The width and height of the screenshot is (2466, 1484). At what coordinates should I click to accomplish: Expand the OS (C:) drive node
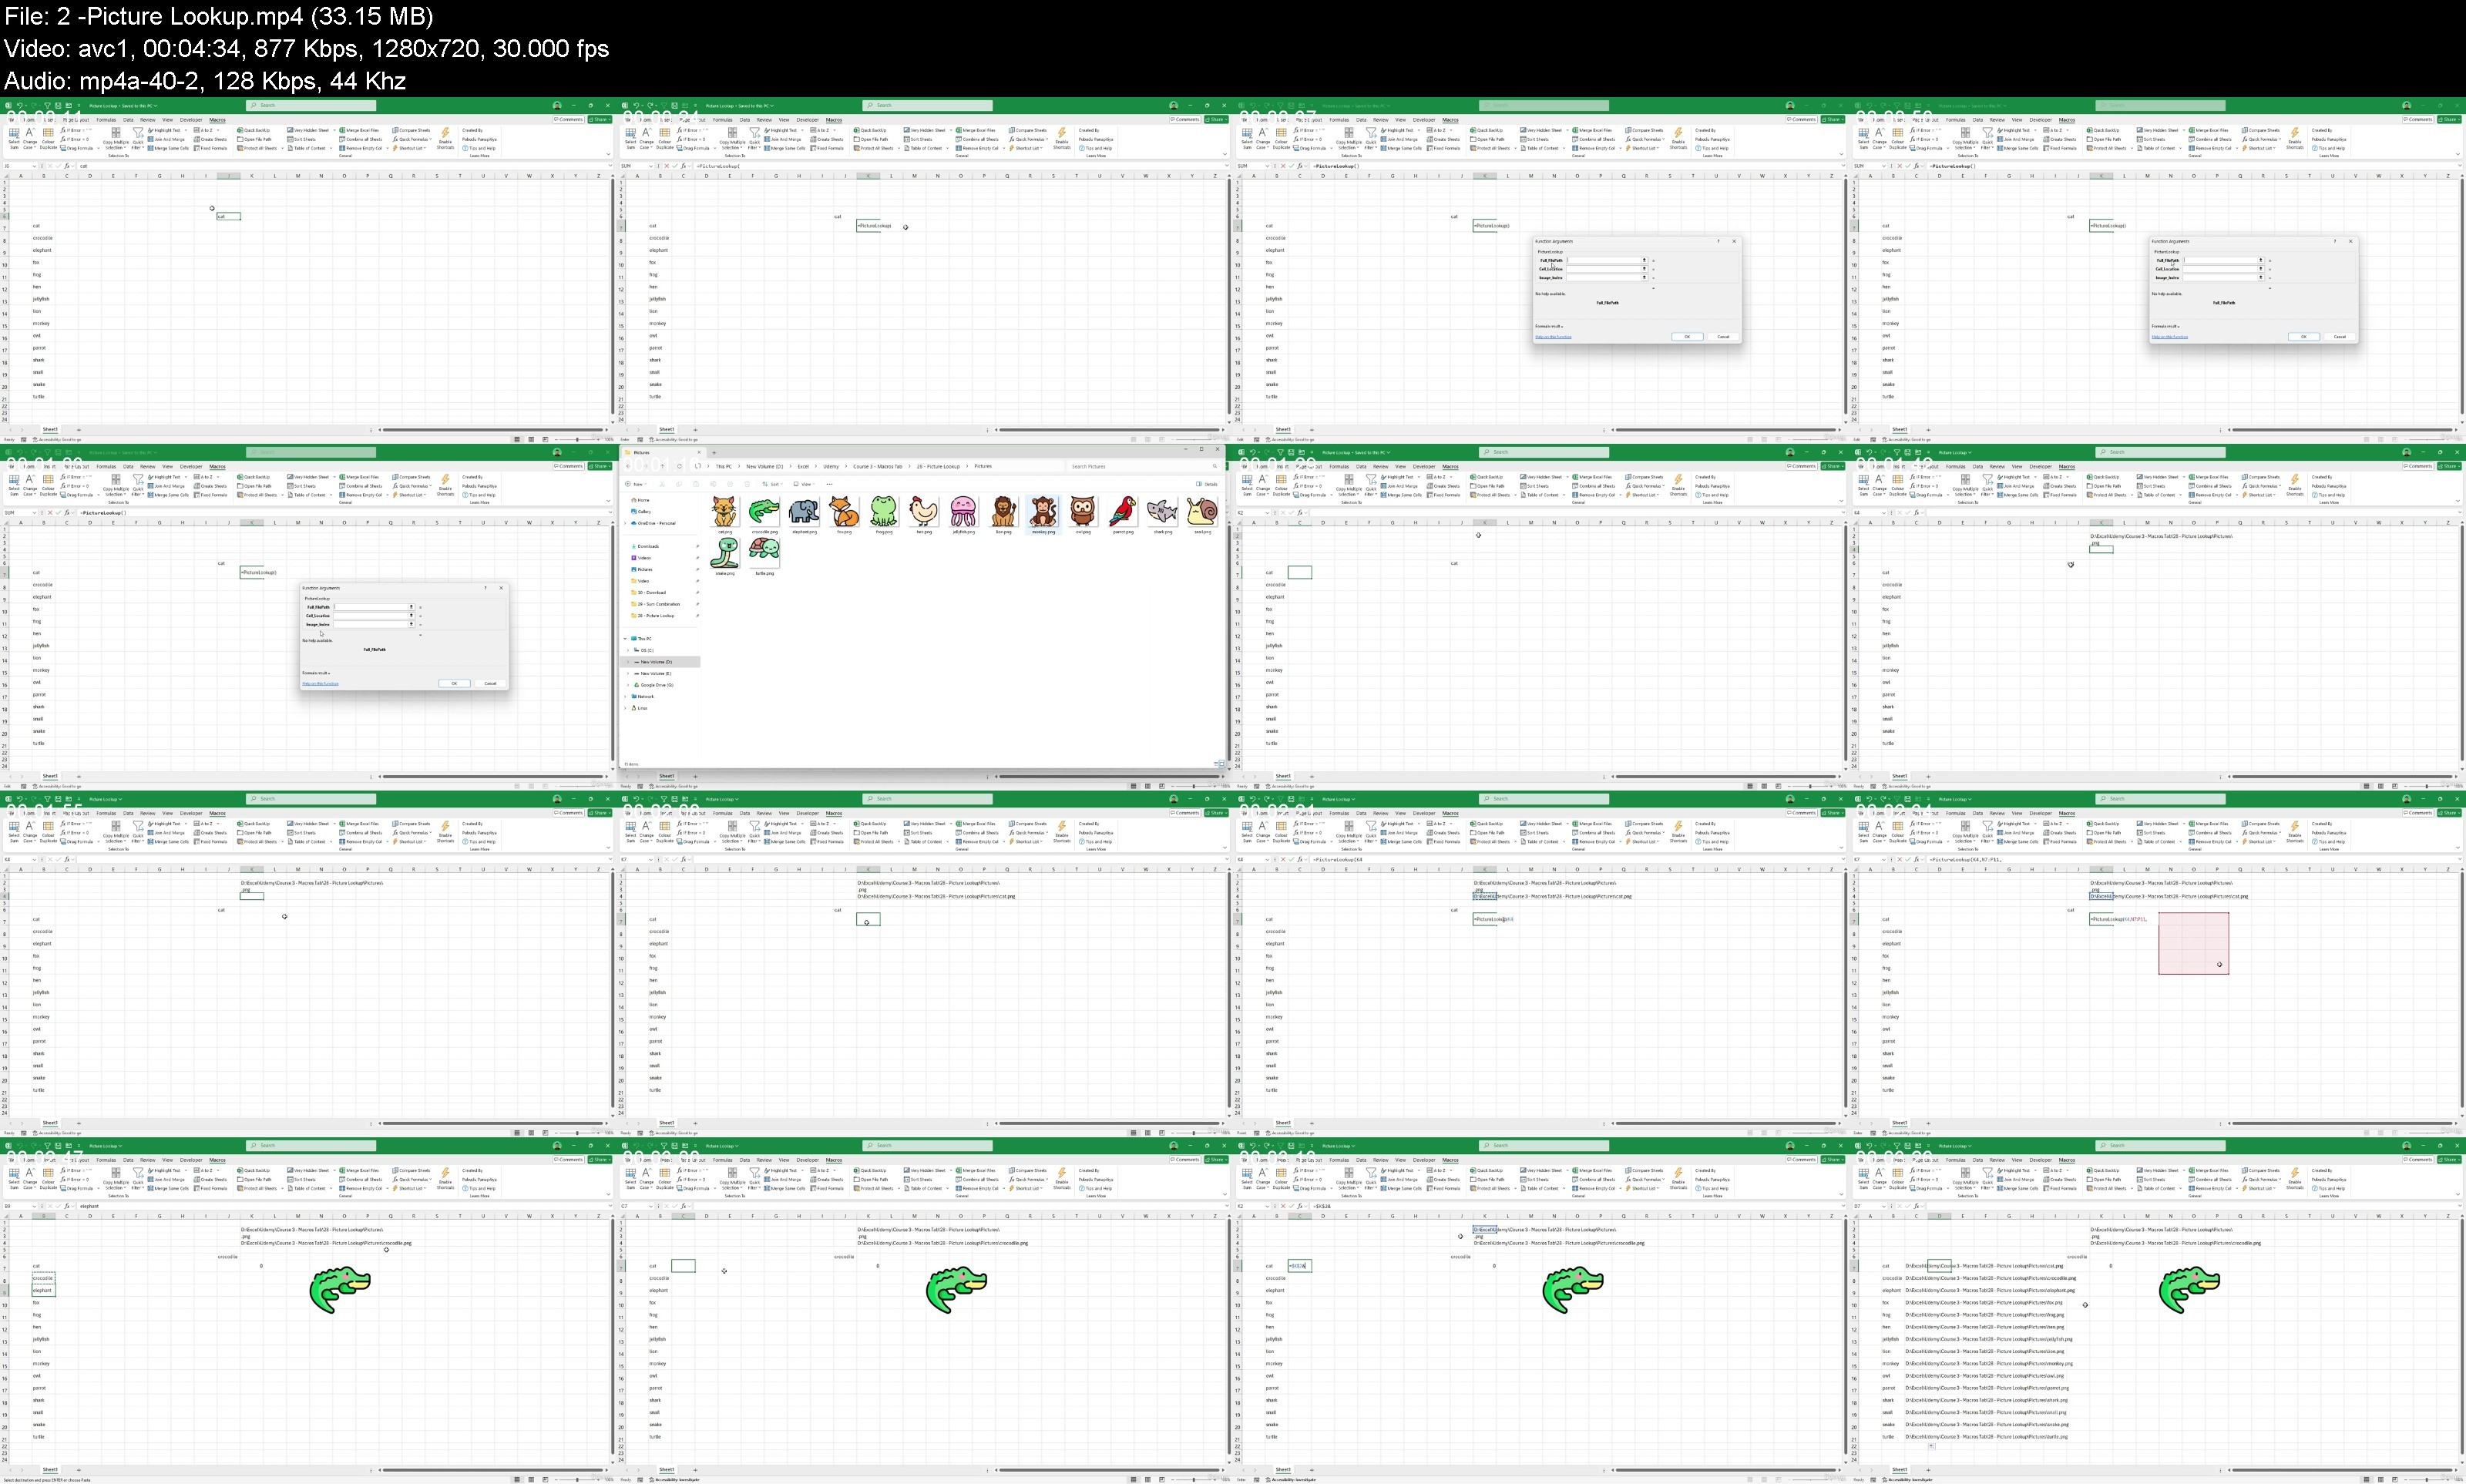pos(629,651)
